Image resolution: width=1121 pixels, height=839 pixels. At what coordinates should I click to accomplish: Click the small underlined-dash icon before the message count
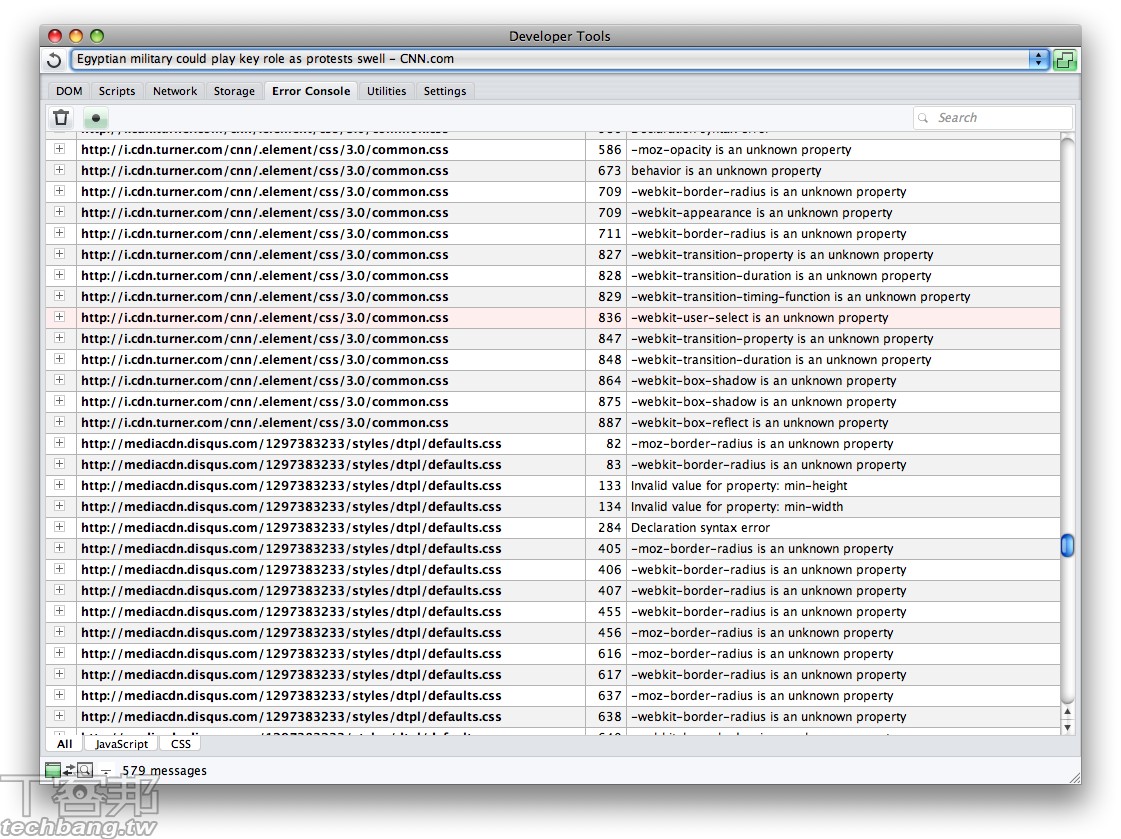(106, 771)
